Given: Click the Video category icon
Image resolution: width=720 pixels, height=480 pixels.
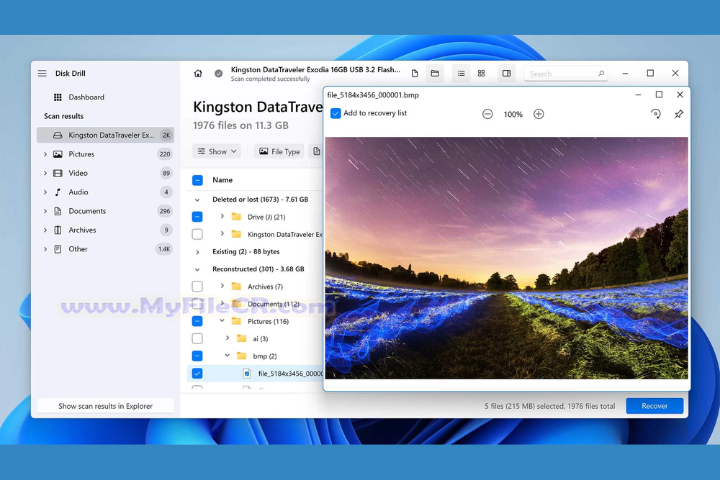Looking at the screenshot, I should coord(57,173).
